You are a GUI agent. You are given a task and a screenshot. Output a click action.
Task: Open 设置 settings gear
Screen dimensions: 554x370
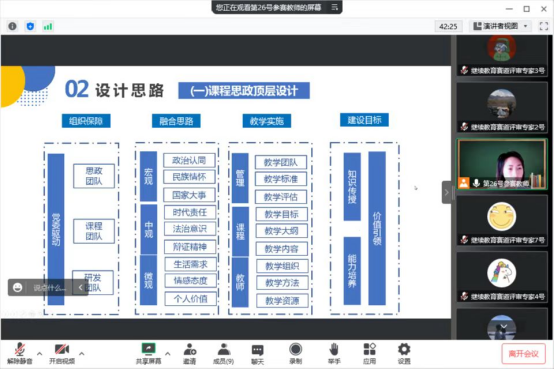pyautogui.click(x=404, y=353)
